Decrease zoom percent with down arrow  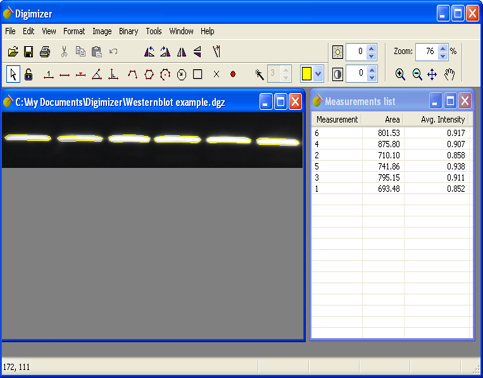pos(443,56)
